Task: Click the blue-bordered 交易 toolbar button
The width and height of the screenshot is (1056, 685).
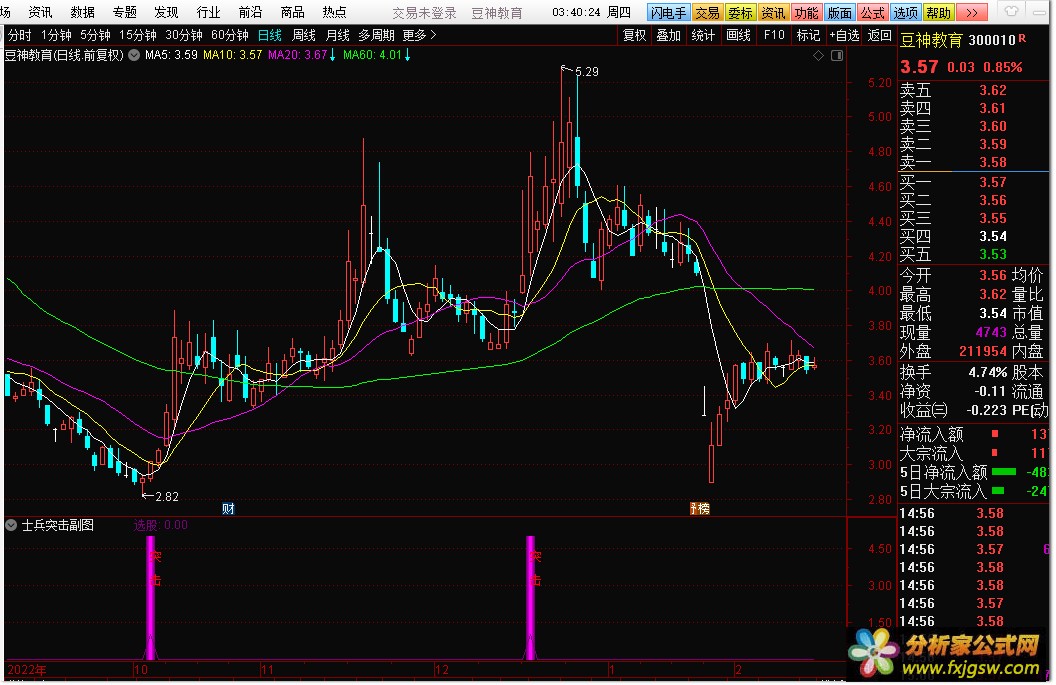Action: point(707,12)
